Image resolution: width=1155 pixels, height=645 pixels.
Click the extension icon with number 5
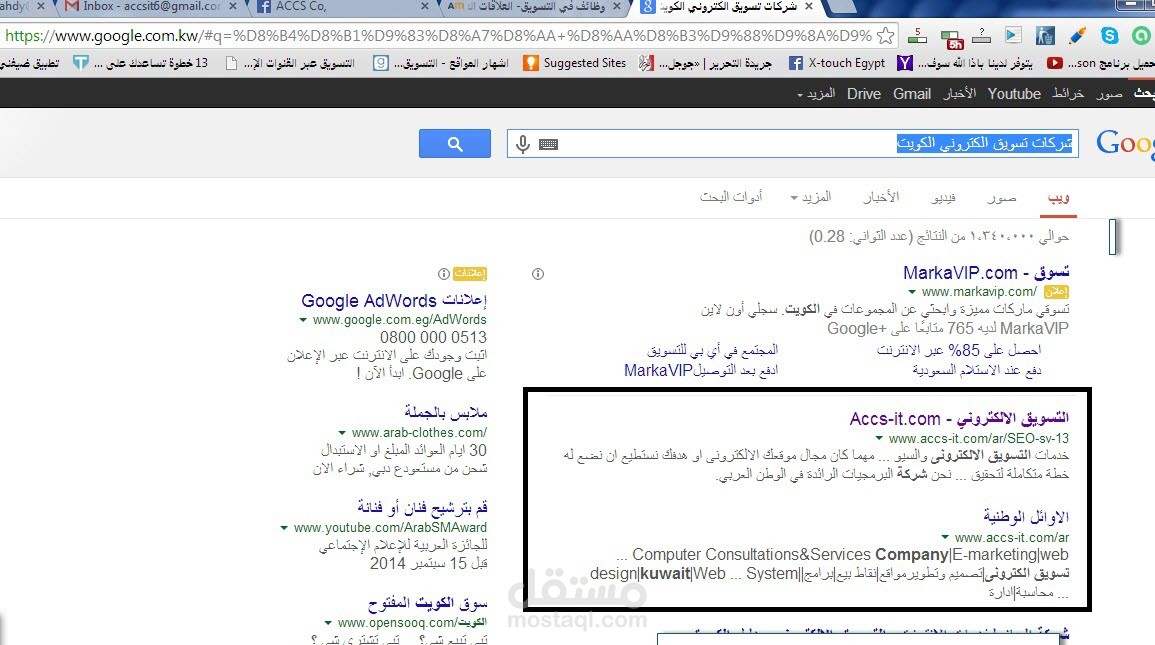[x=917, y=35]
